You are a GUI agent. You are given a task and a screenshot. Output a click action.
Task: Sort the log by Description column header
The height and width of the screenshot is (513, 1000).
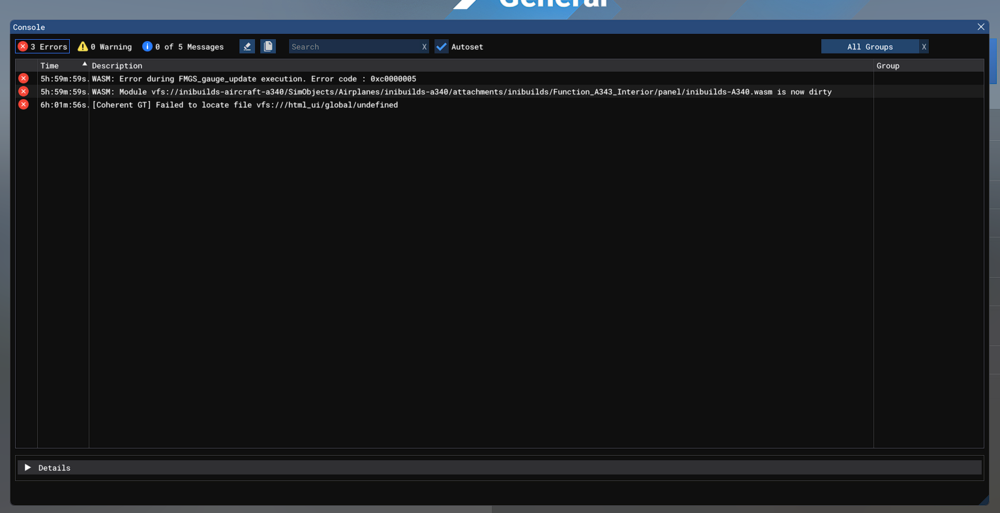[x=117, y=66]
